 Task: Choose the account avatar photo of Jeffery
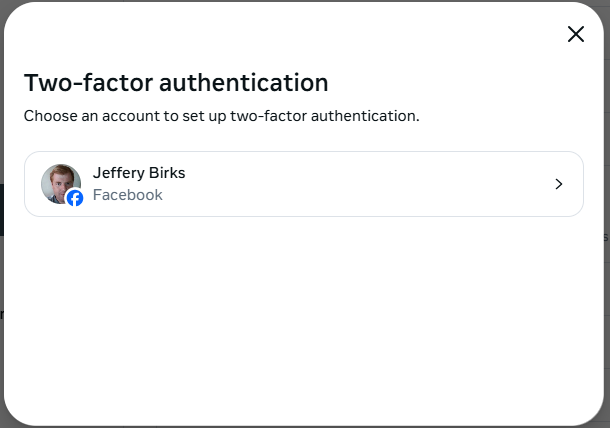pyautogui.click(x=59, y=181)
